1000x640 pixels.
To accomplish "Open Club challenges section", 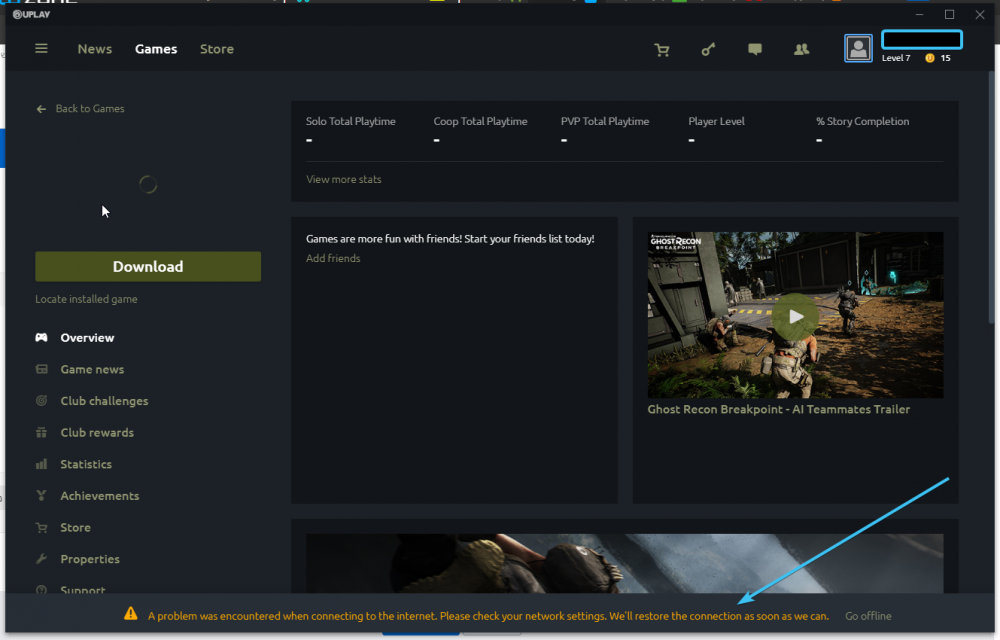I will (x=105, y=401).
